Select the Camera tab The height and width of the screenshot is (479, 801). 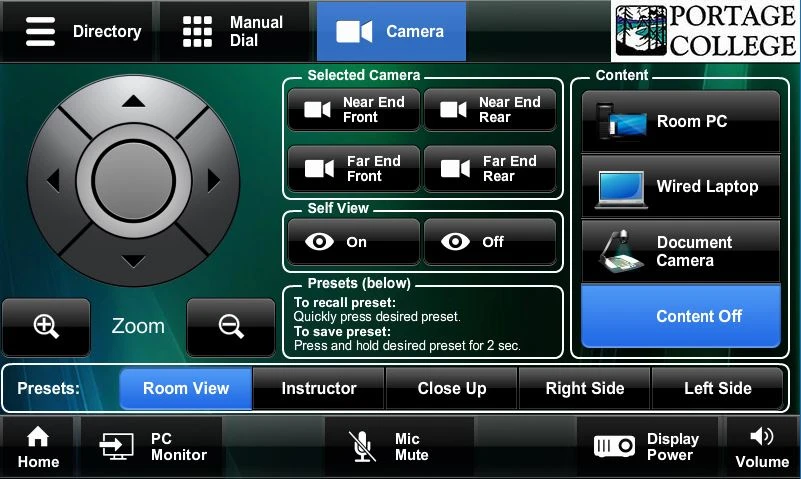click(391, 31)
